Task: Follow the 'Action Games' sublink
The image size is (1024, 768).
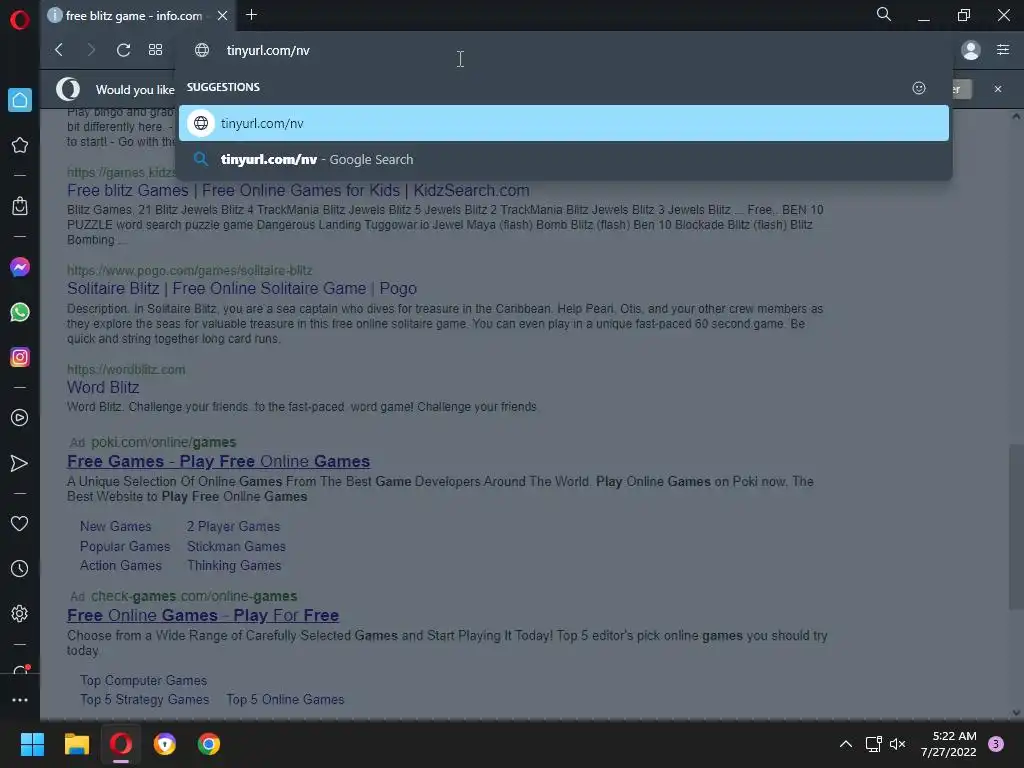Action: [121, 566]
